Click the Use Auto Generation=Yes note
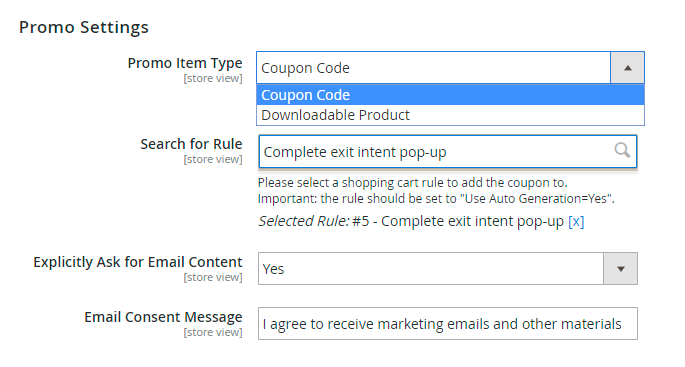685x367 pixels. pos(436,198)
